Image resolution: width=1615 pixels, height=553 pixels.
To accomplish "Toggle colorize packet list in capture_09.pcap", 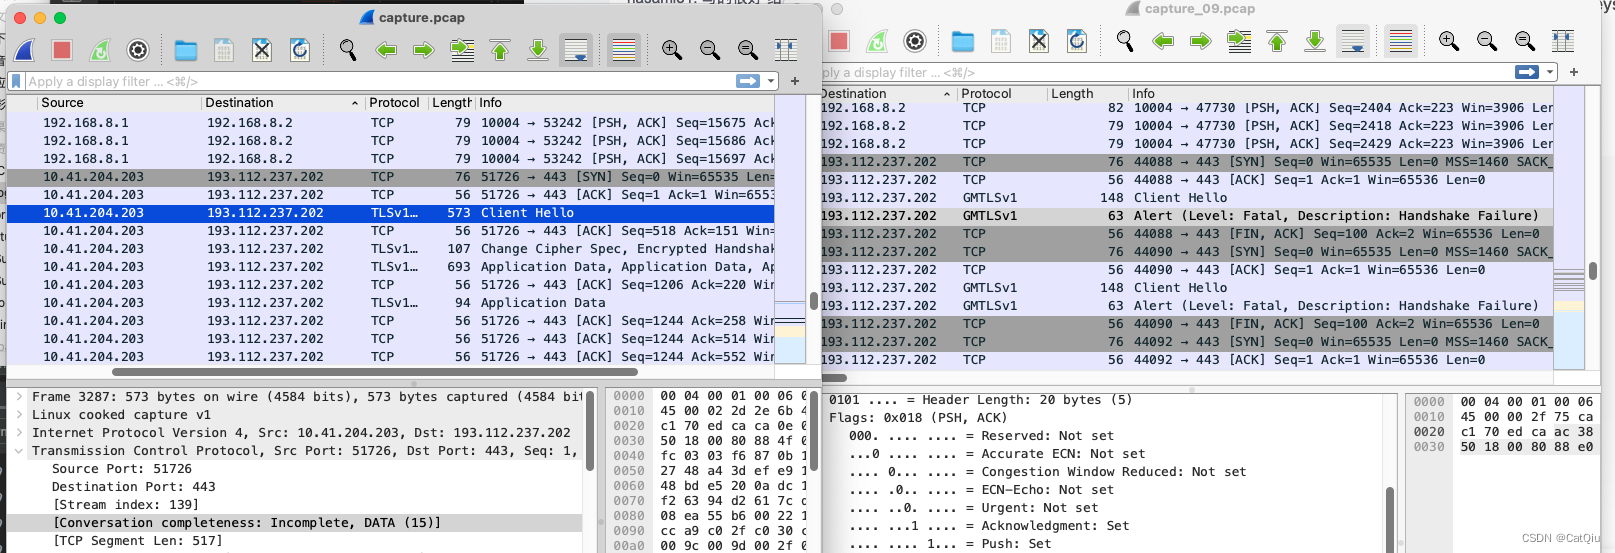I will 1401,41.
